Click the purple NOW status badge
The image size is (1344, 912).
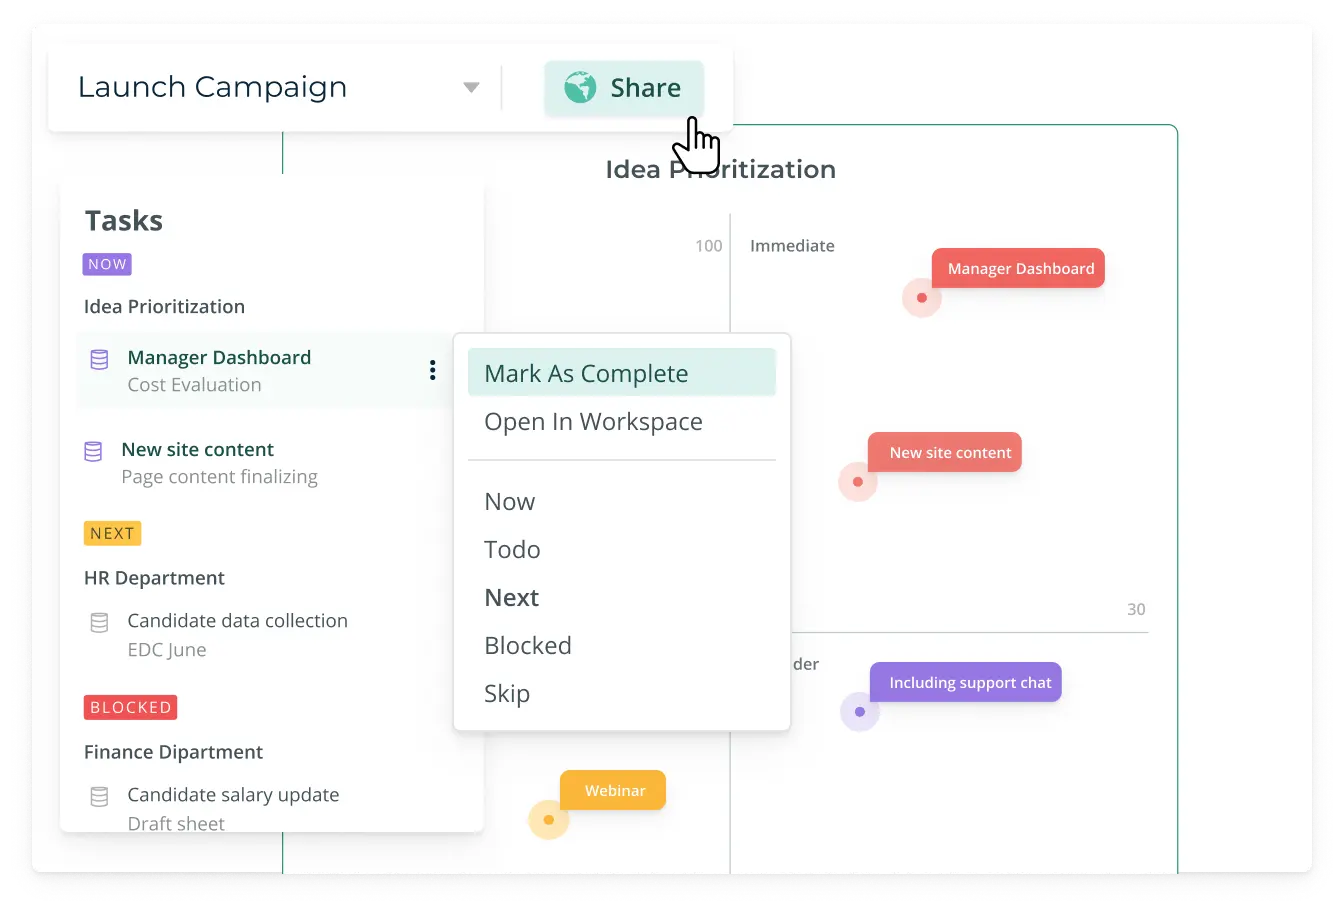[107, 264]
